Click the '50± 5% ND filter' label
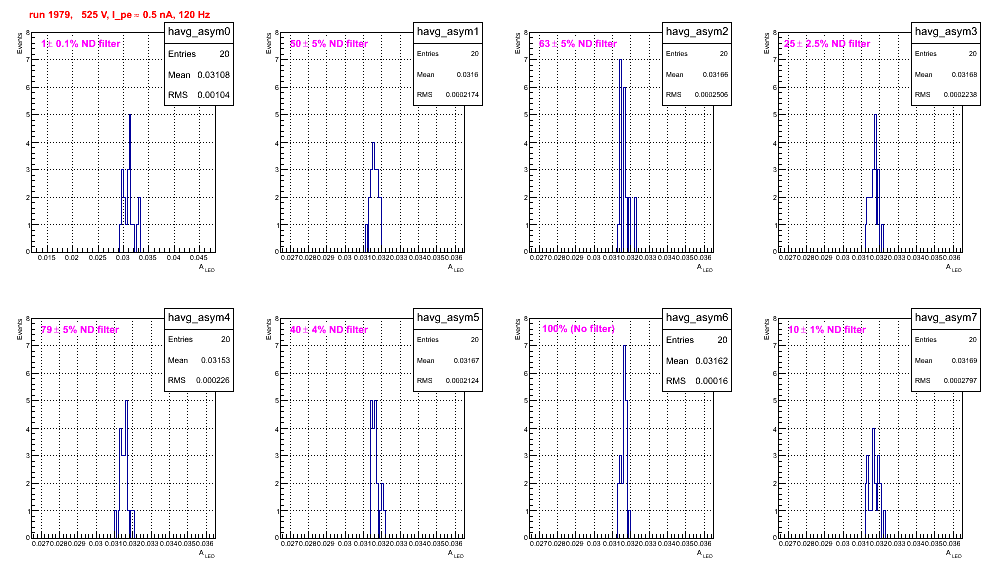The image size is (996, 572). coord(329,44)
